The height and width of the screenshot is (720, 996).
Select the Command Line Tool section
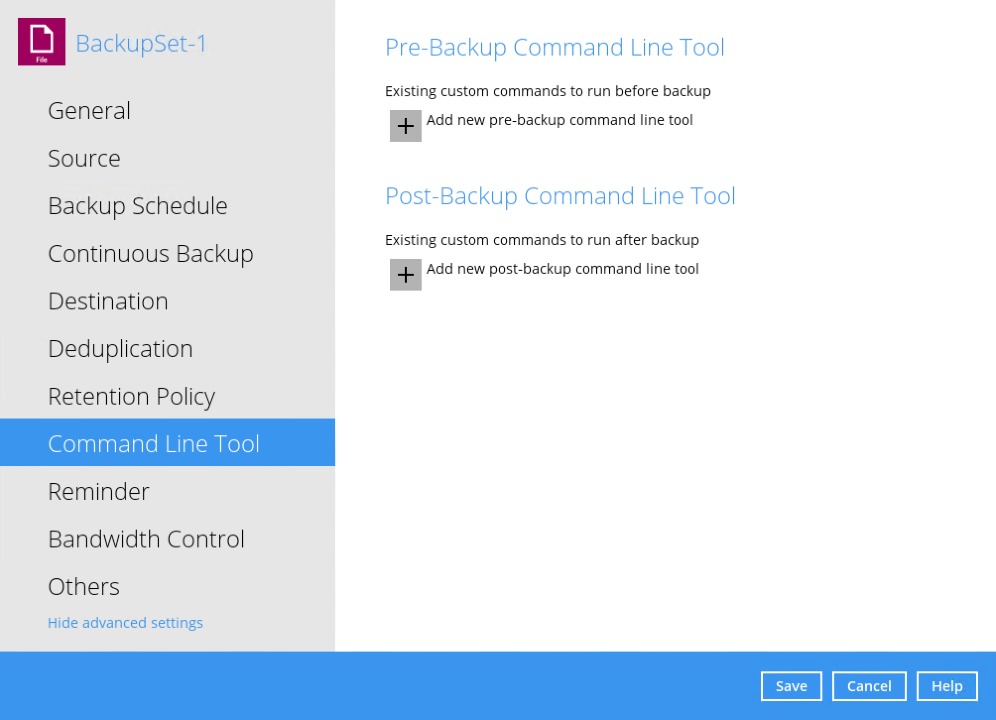click(x=153, y=442)
